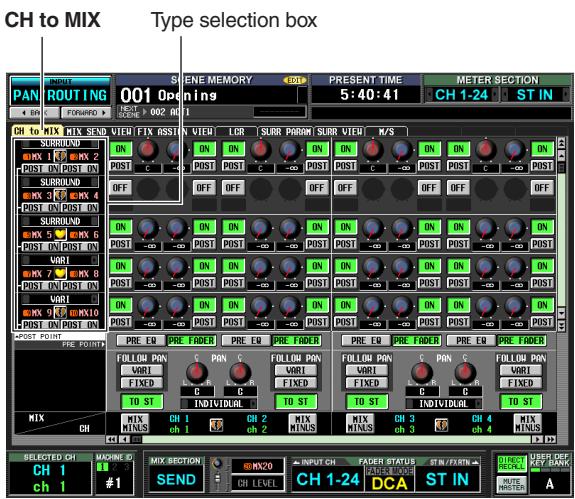Open the INDIVIDUAL pan mode box for CH 3/CH 4
Screen dimensions: 575x499
pyautogui.click(x=444, y=404)
